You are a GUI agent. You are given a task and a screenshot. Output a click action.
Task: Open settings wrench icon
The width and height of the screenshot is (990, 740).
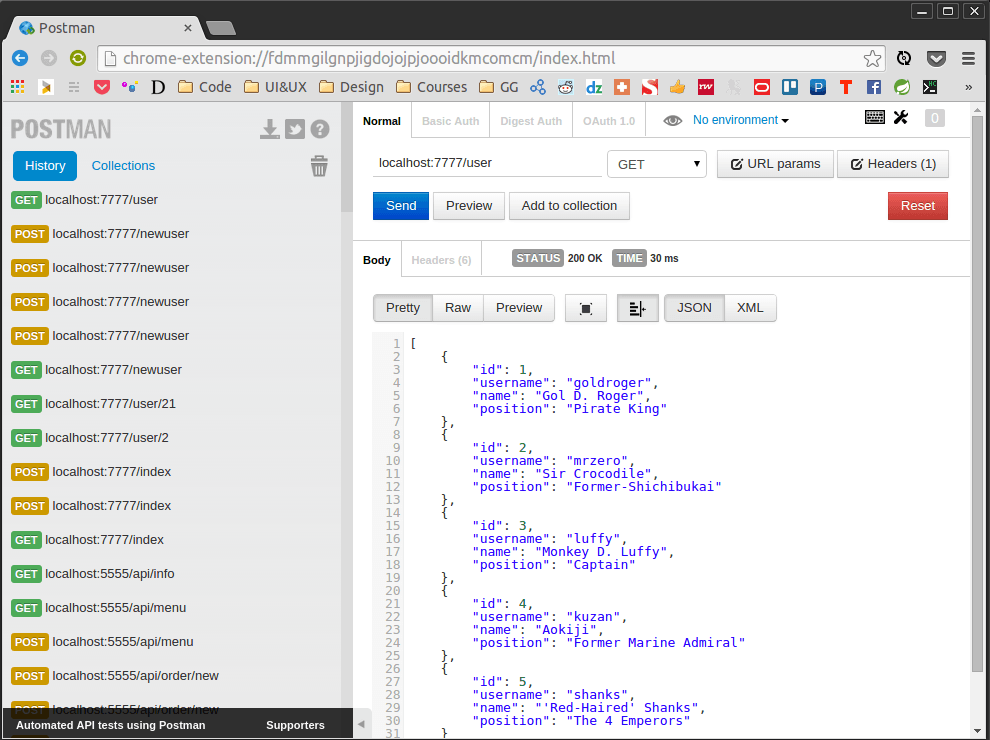click(x=901, y=117)
